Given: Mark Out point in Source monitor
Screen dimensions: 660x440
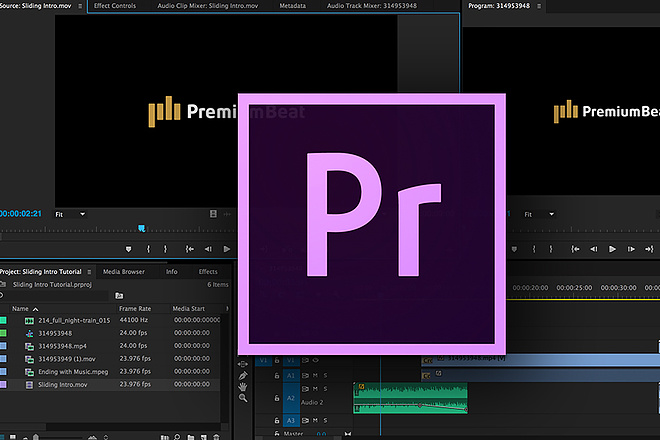Looking at the screenshot, I should click(165, 249).
